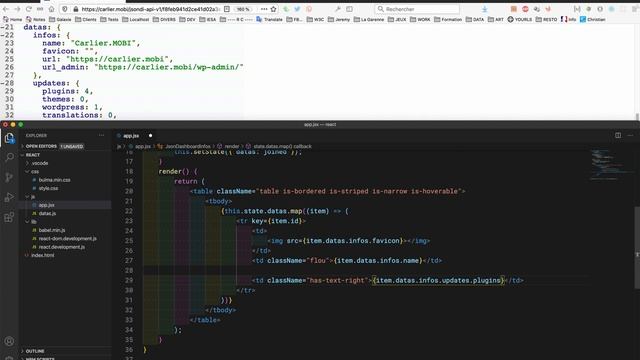Click the 1 UNSAVED badge
This screenshot has width=640, height=360.
click(x=72, y=146)
